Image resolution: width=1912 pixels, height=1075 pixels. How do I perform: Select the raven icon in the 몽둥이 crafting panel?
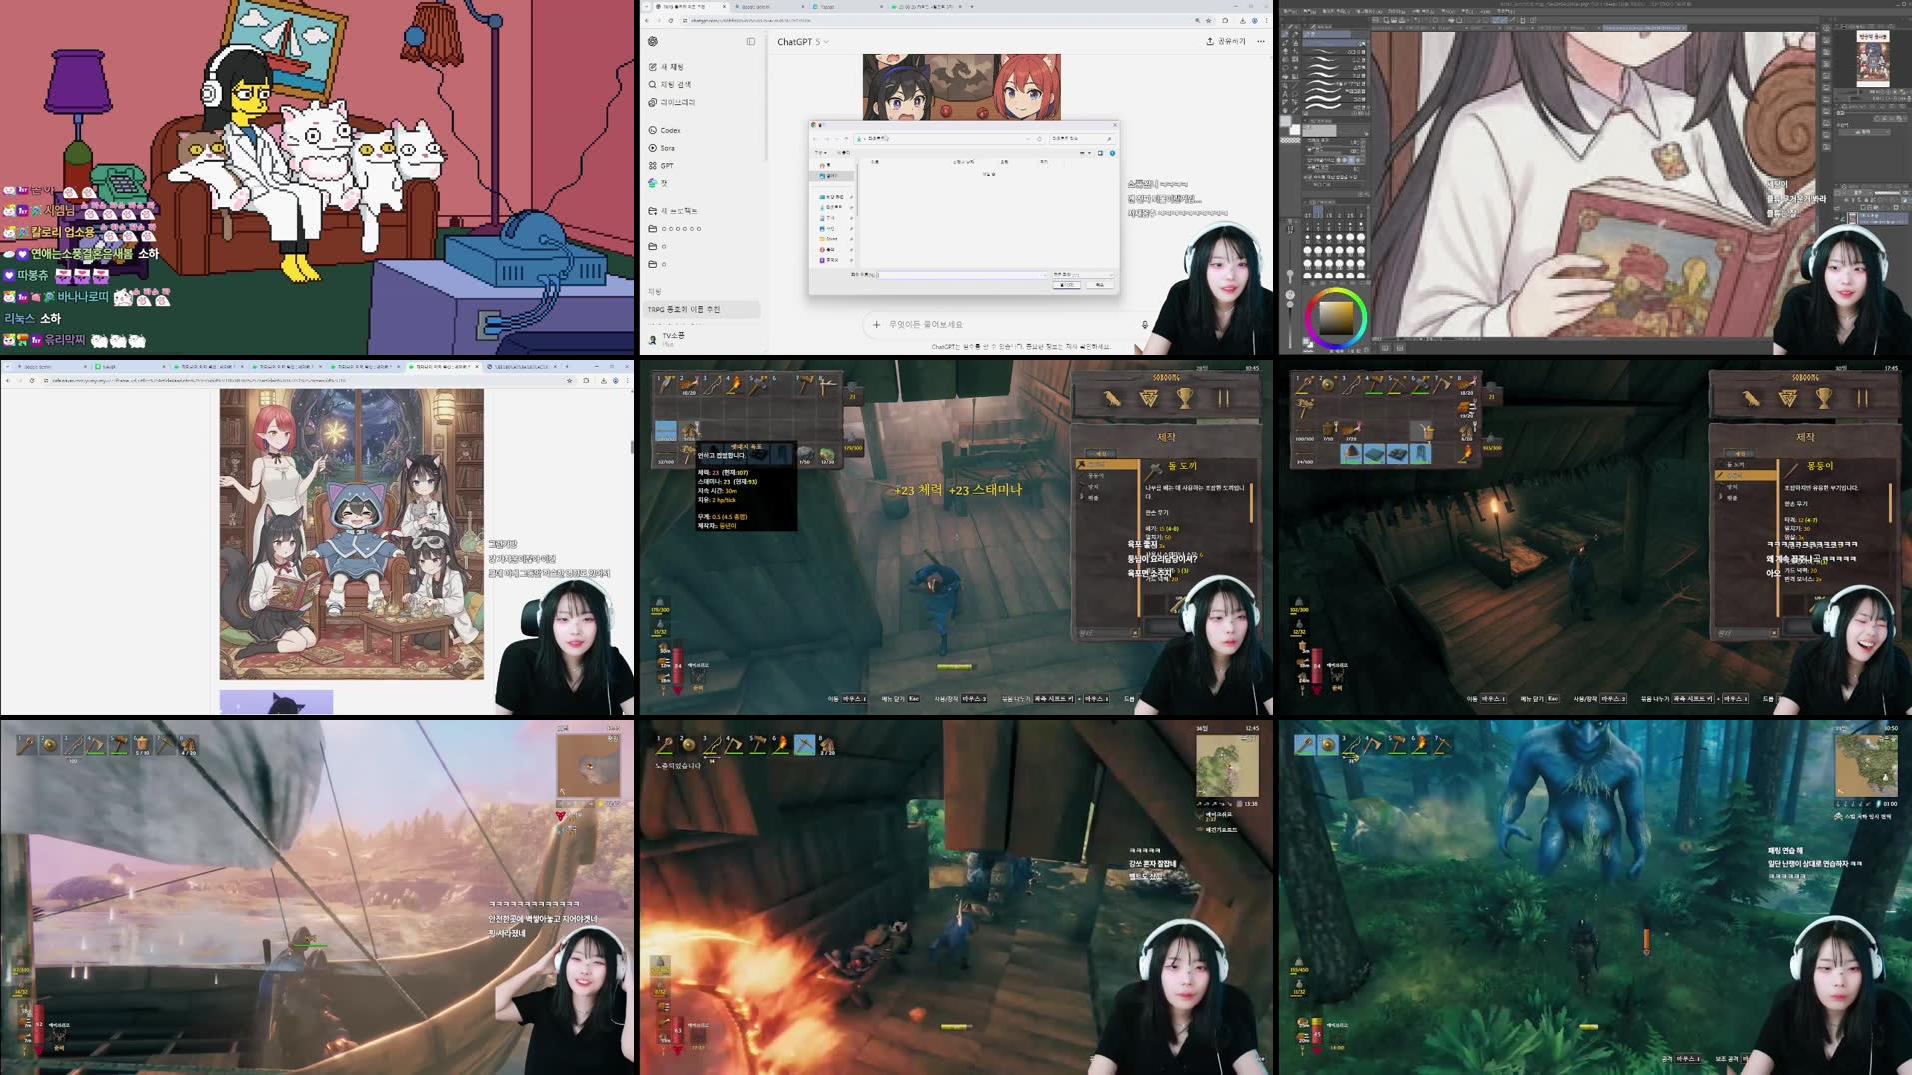pos(1751,398)
